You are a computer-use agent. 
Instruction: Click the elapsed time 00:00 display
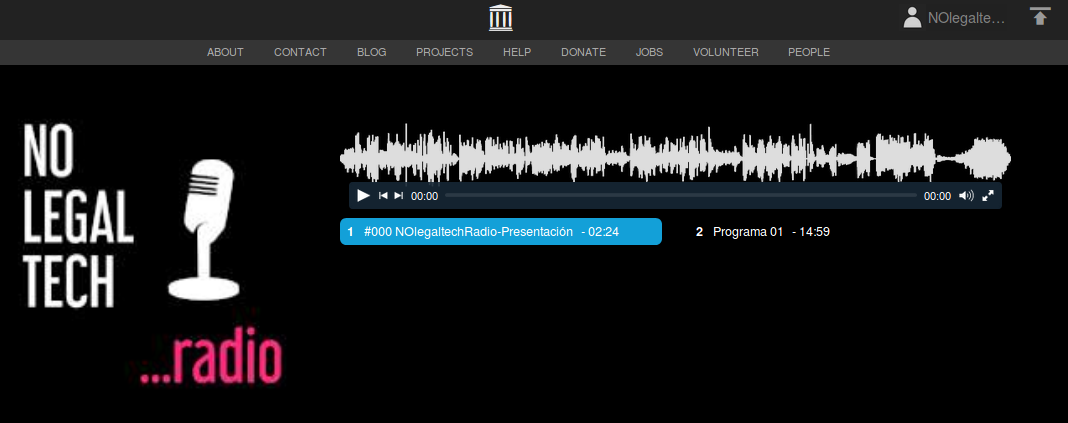coord(424,196)
